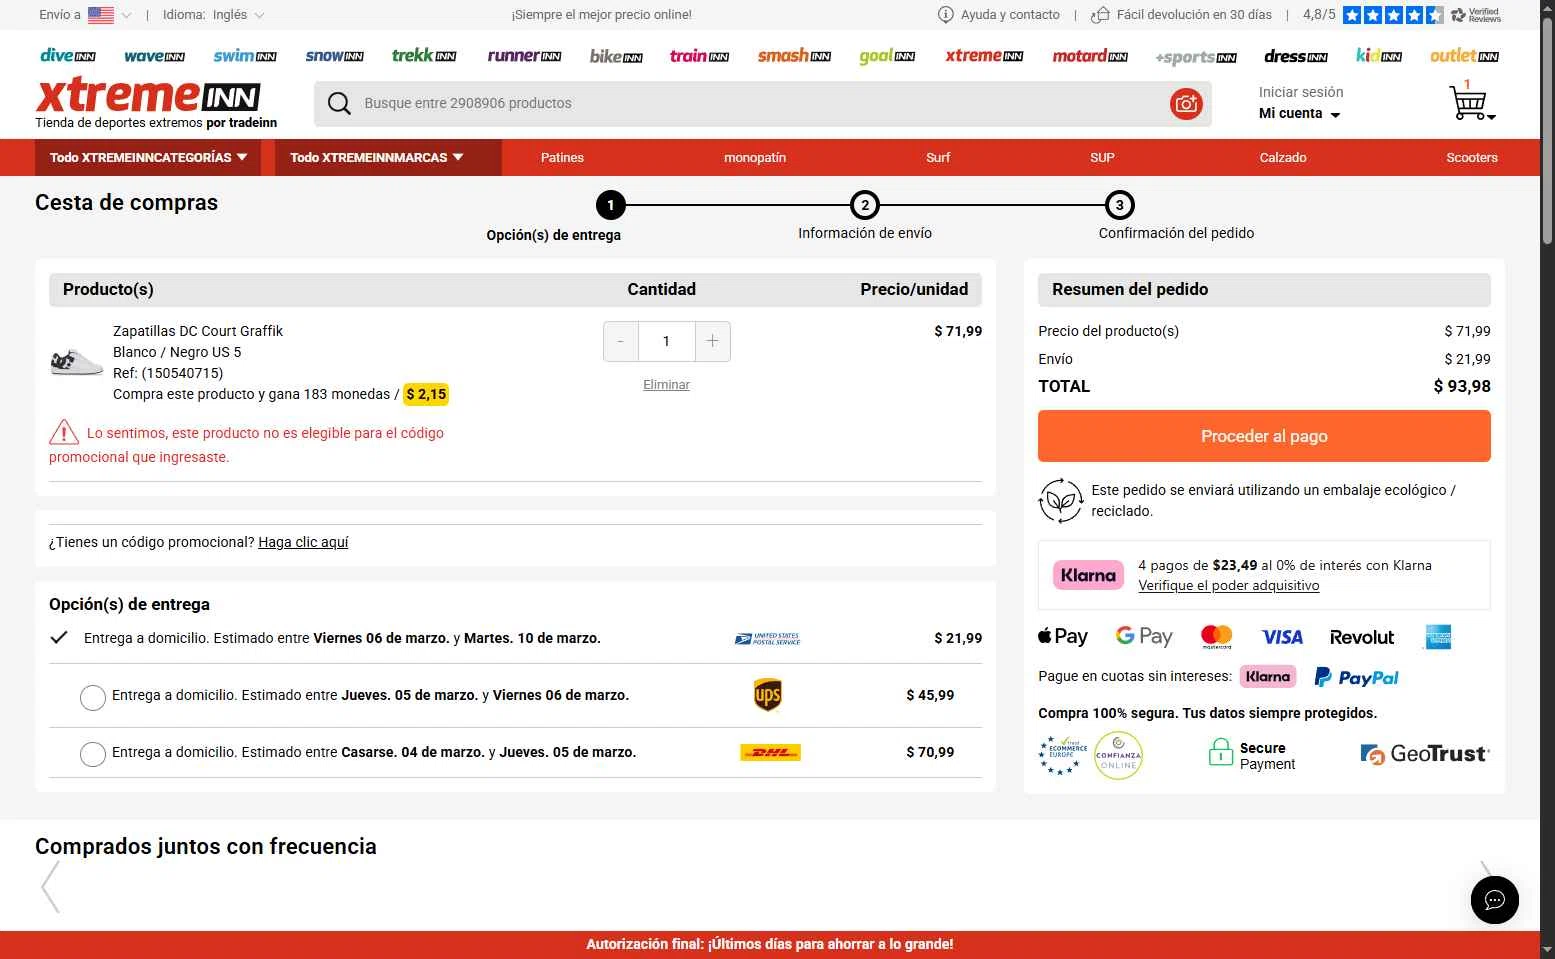Image resolution: width=1555 pixels, height=959 pixels.
Task: Click the Apple Pay logo
Action: 1062,636
